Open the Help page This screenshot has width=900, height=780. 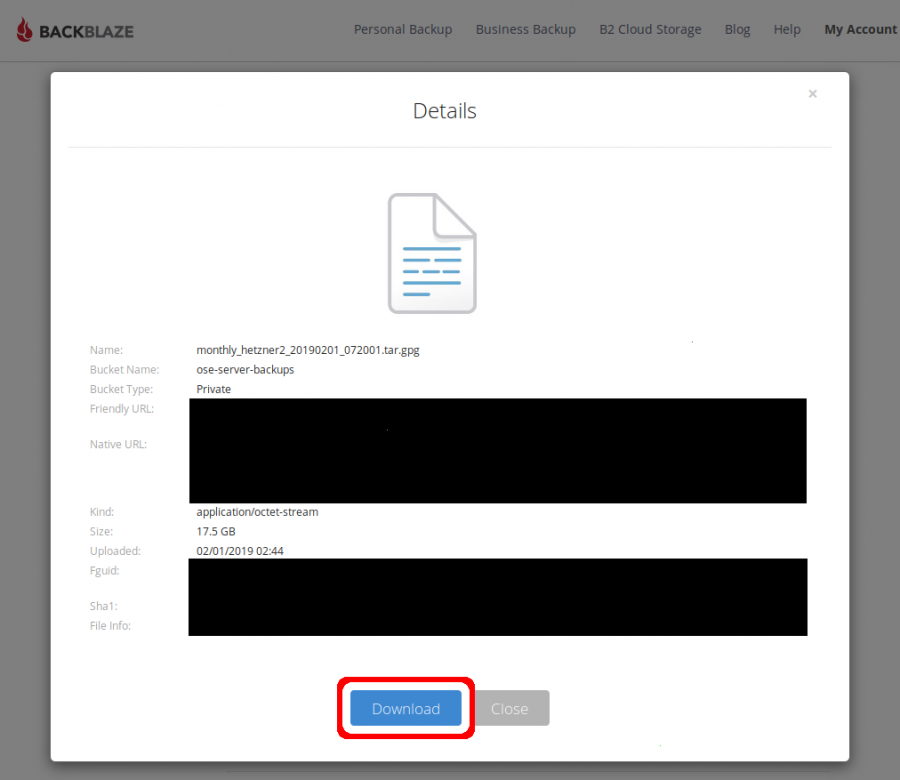pos(787,30)
